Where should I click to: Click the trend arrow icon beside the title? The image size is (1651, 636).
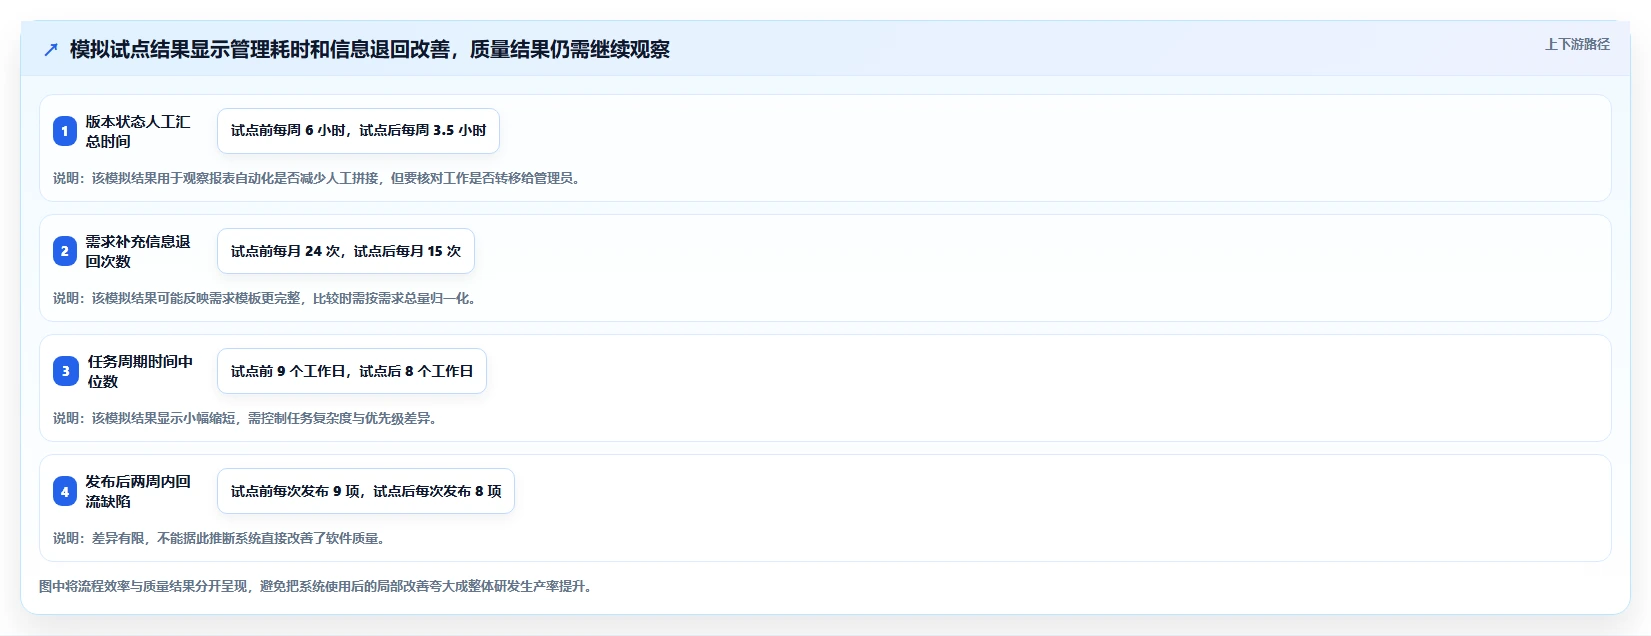tap(51, 49)
